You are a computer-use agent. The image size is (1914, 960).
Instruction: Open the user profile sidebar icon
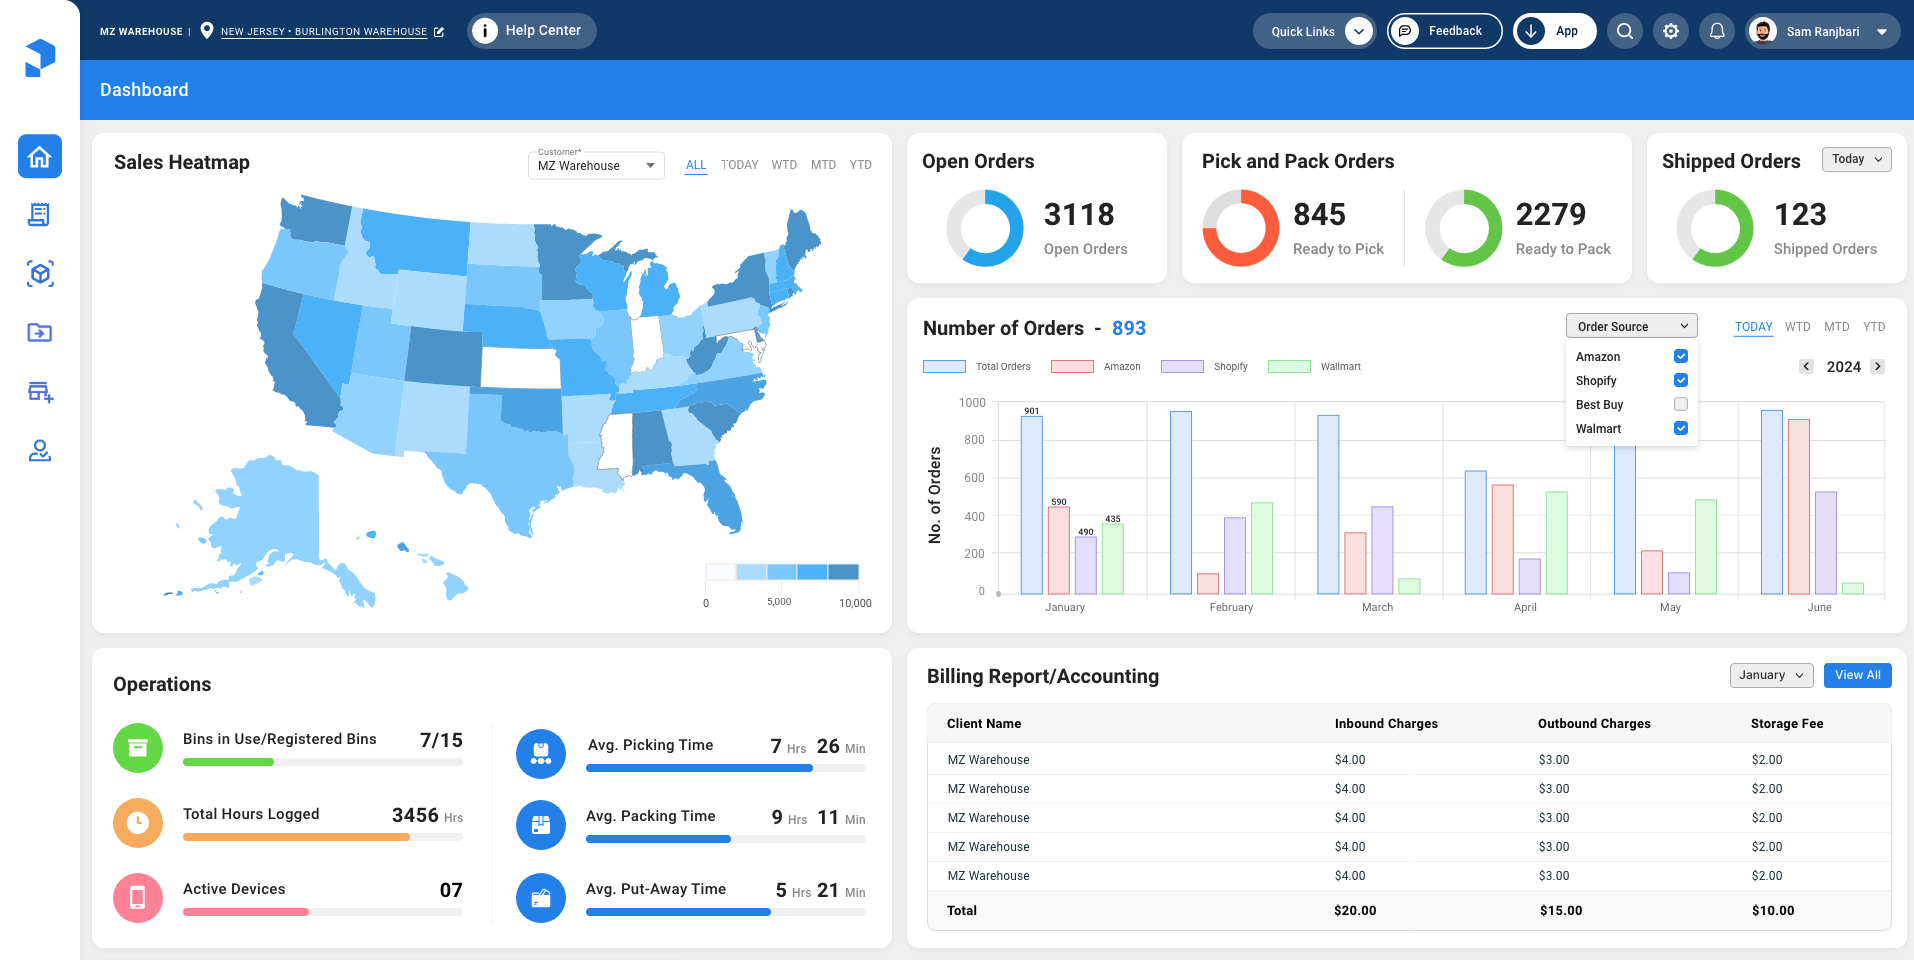40,451
